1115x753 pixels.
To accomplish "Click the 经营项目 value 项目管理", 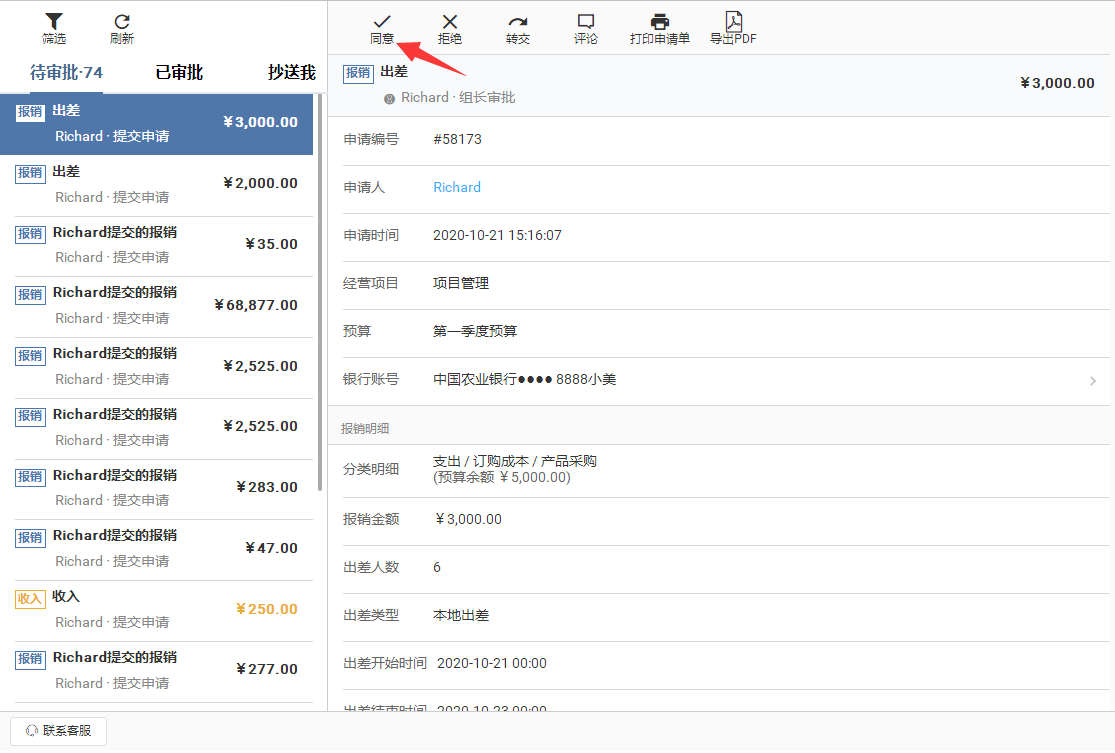I will coord(461,283).
